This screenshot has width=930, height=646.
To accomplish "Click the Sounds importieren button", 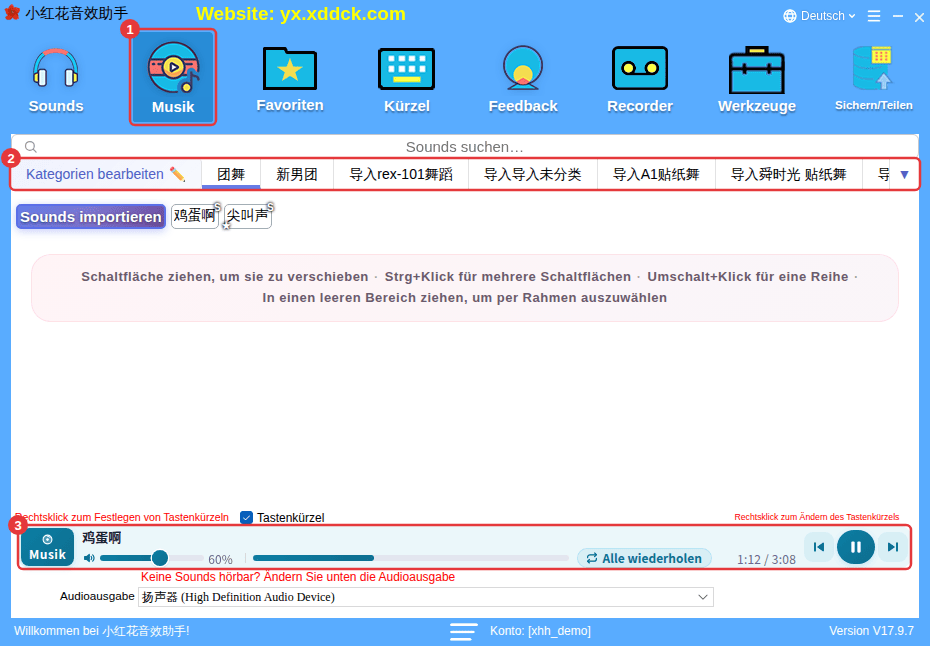I will pyautogui.click(x=91, y=217).
